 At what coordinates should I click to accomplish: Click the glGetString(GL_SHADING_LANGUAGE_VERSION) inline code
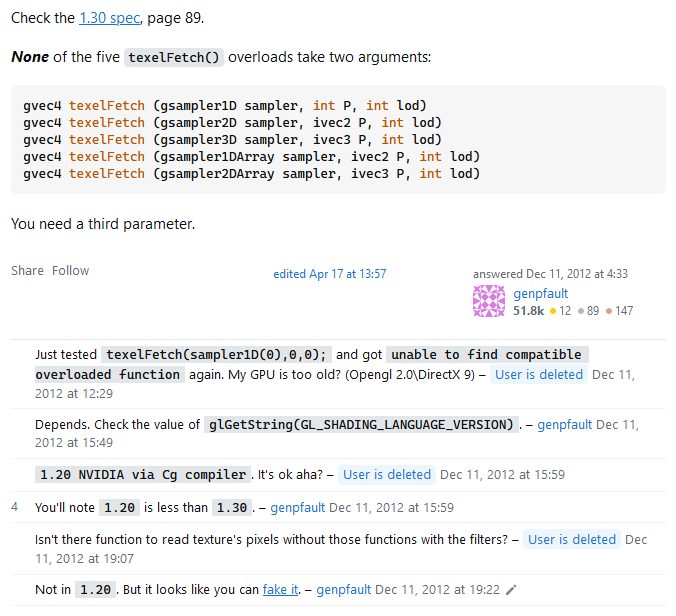pyautogui.click(x=361, y=425)
